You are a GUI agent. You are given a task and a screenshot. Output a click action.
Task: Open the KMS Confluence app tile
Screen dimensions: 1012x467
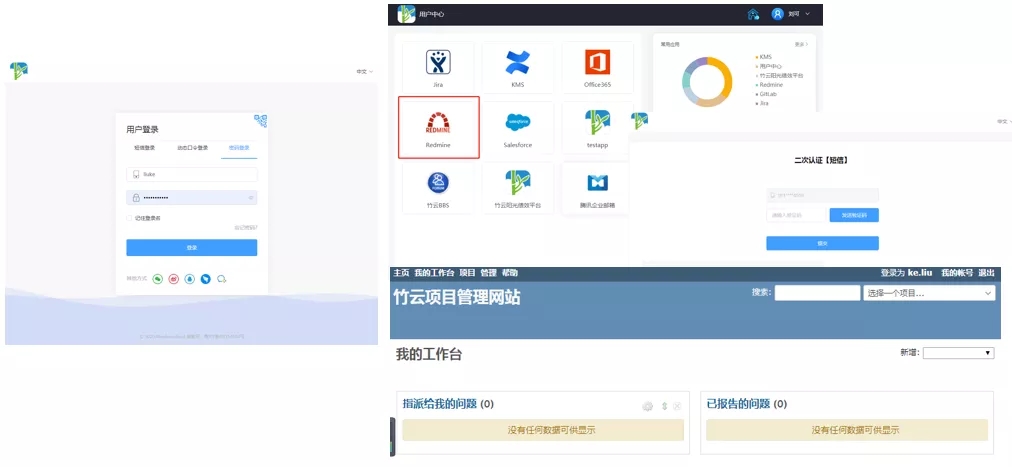(517, 67)
